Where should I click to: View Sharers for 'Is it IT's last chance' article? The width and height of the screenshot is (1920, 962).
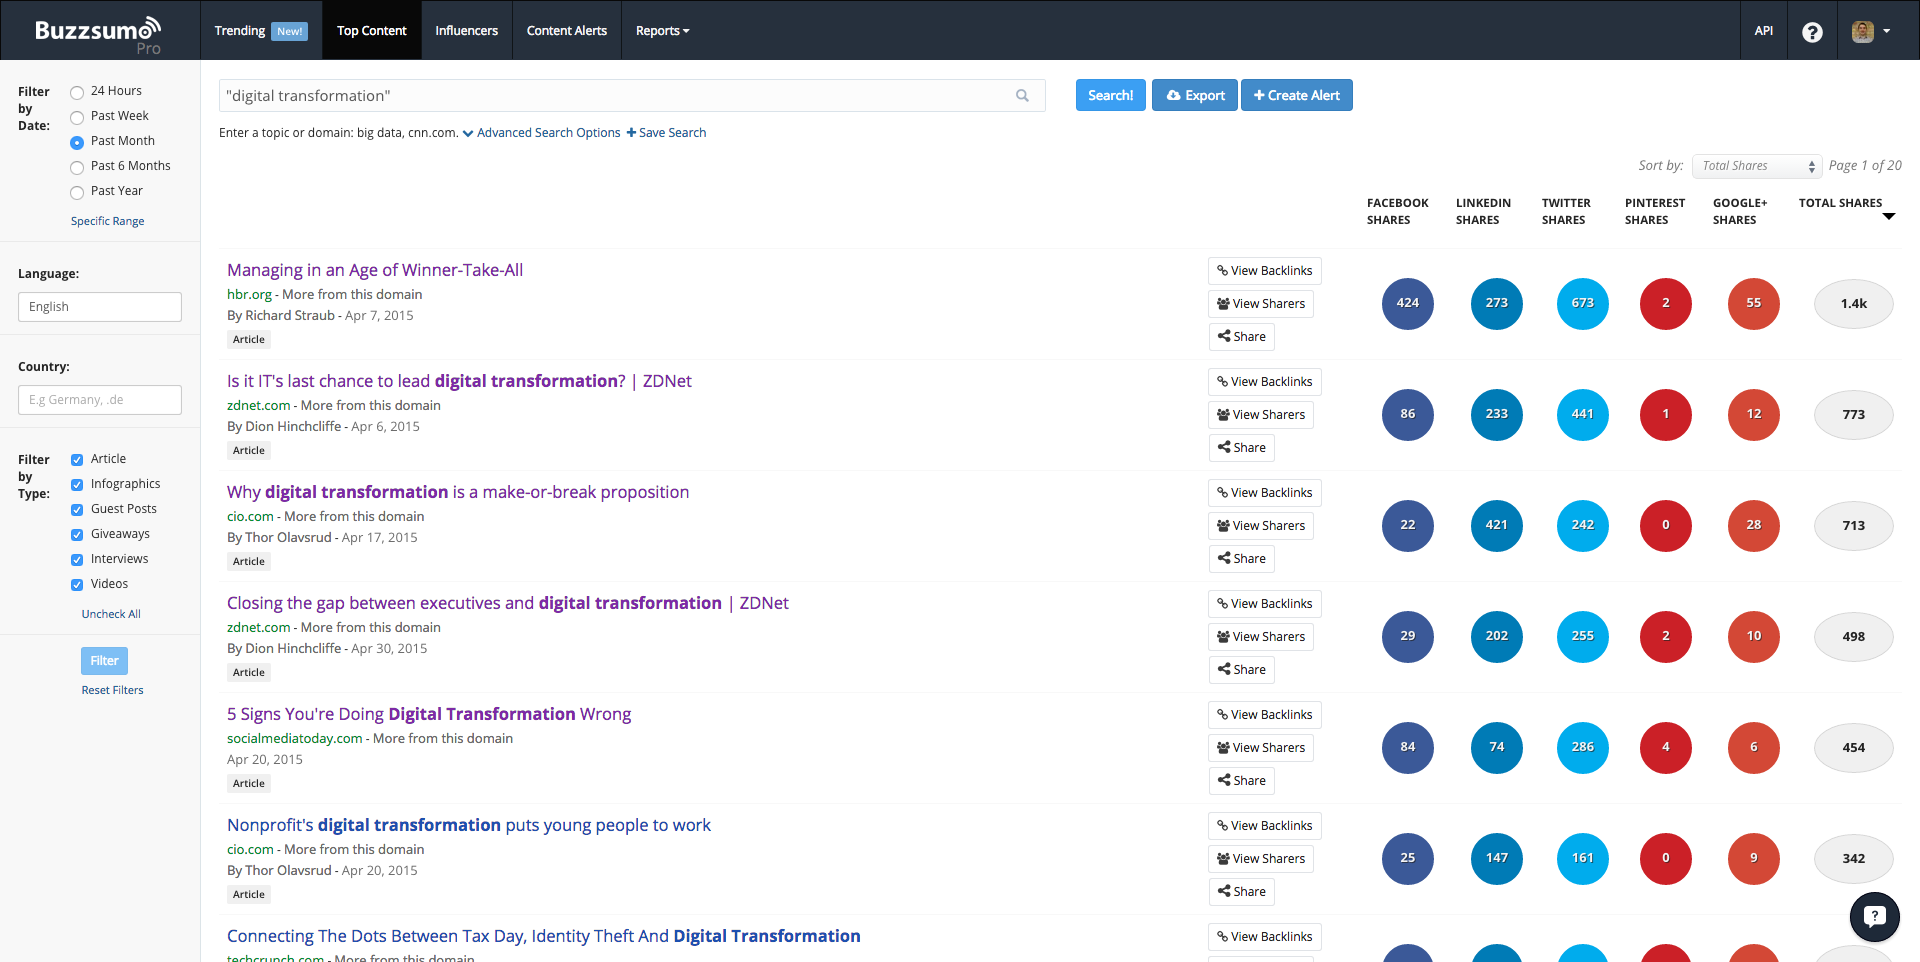tap(1261, 415)
